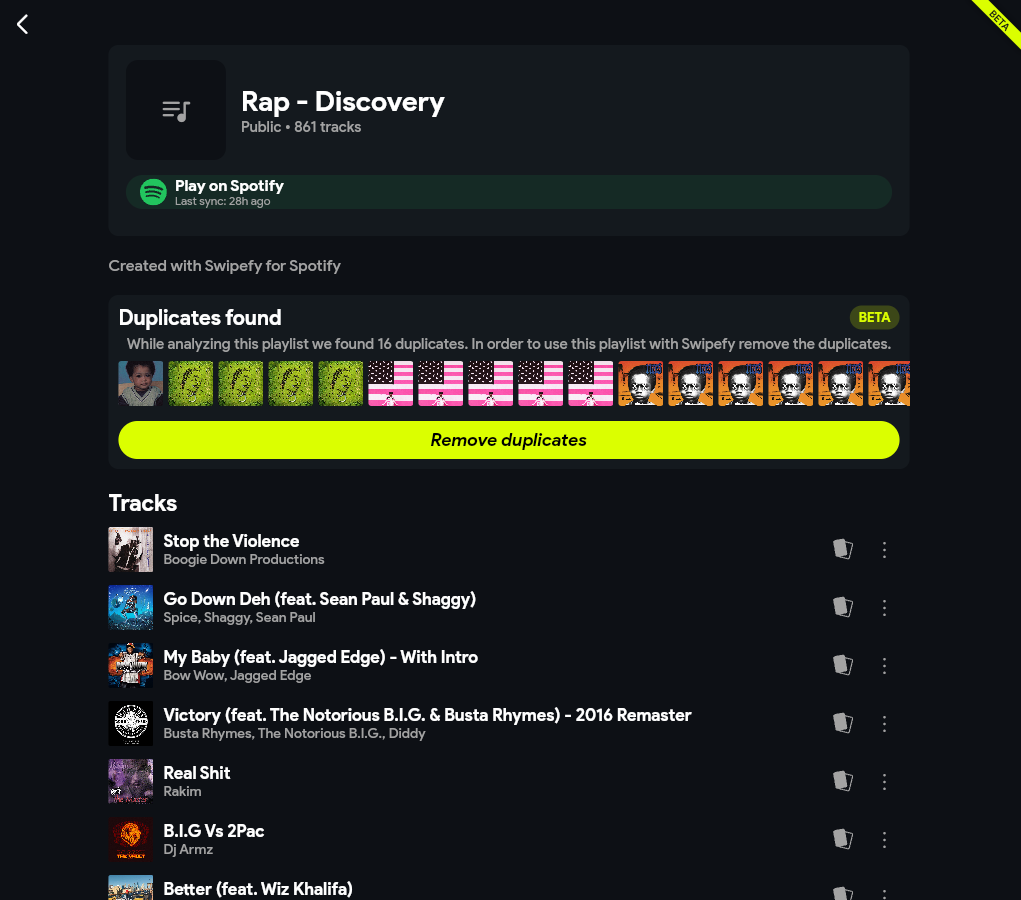Select the Real Shit track title
The width and height of the screenshot is (1021, 900).
197,773
